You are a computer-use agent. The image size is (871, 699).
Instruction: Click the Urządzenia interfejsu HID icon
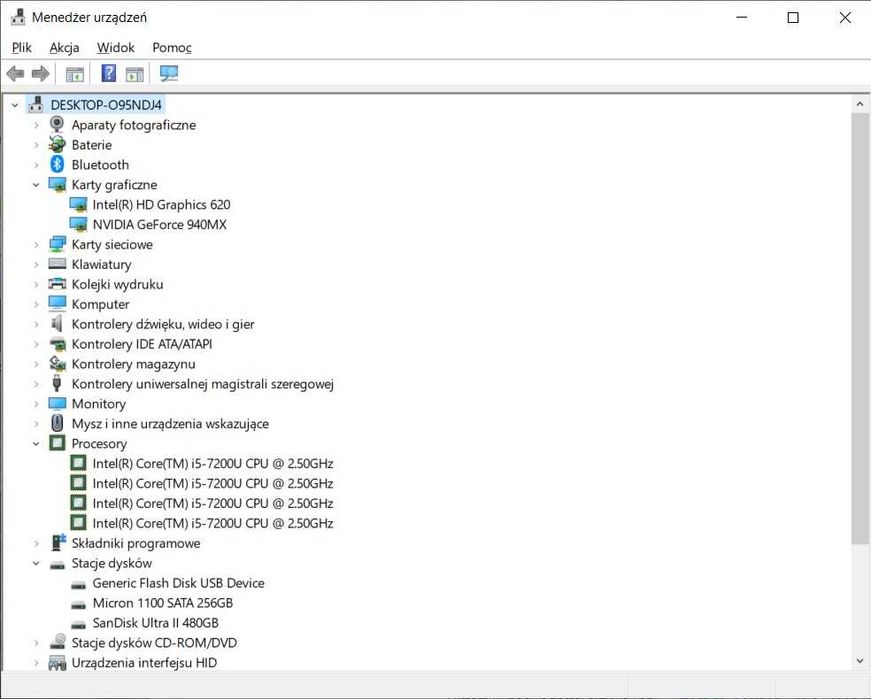pyautogui.click(x=57, y=662)
